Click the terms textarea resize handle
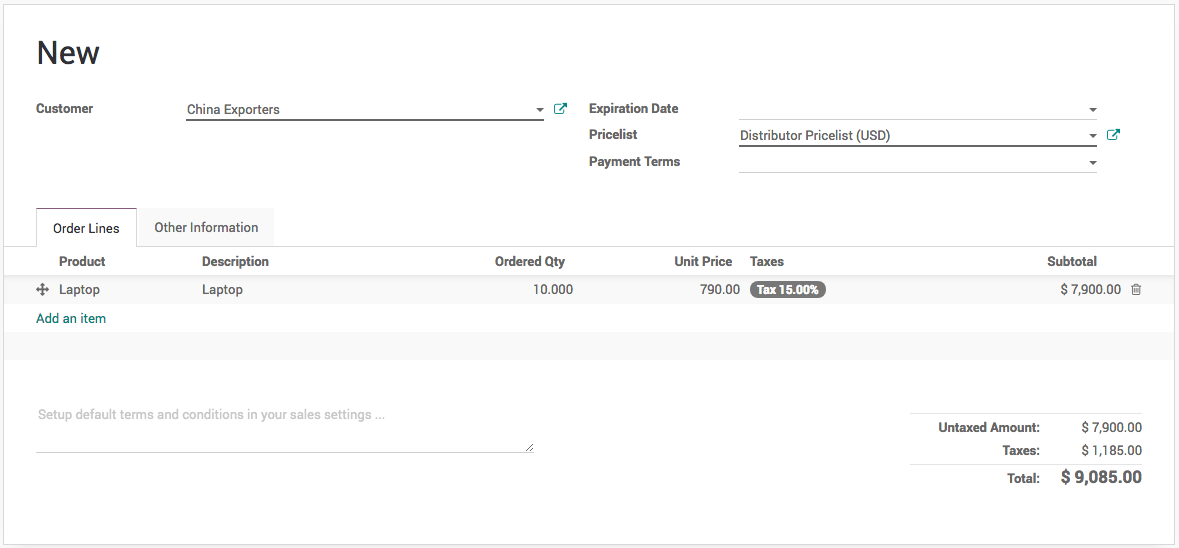Screen dimensions: 1179x548 (x=530, y=448)
